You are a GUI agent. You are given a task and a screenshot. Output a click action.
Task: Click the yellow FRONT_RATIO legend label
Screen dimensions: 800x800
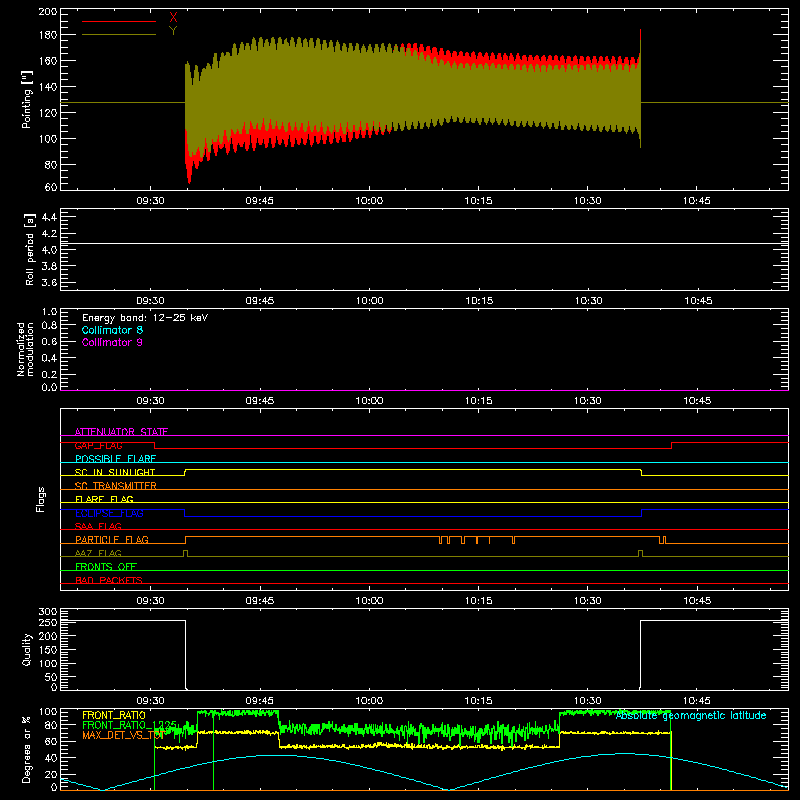[x=114, y=715]
